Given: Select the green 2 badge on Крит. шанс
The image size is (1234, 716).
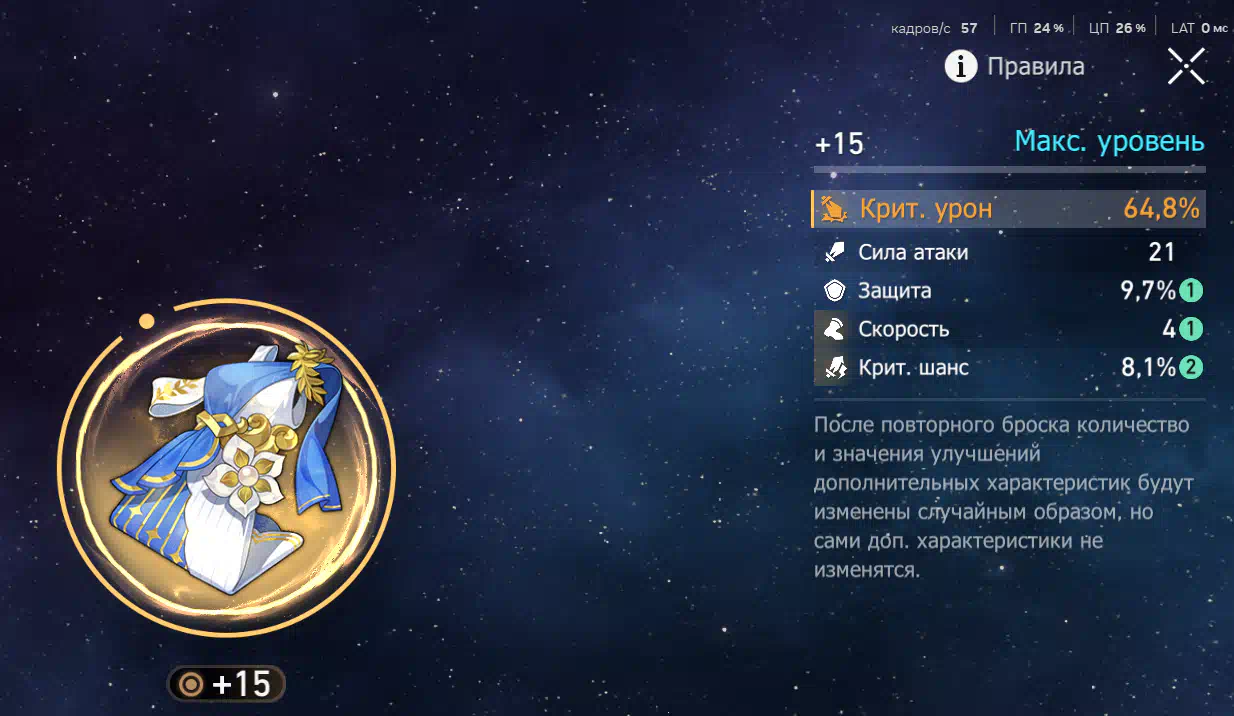Looking at the screenshot, I should (1190, 368).
